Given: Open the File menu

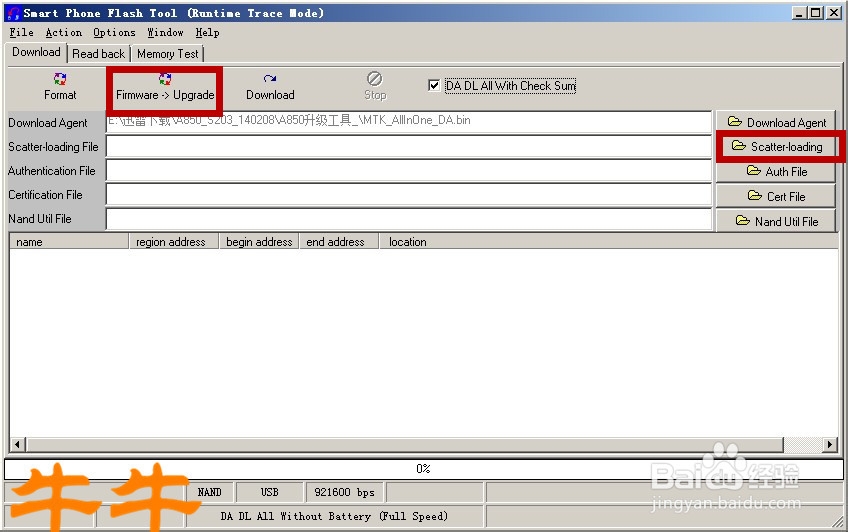Looking at the screenshot, I should (x=22, y=32).
